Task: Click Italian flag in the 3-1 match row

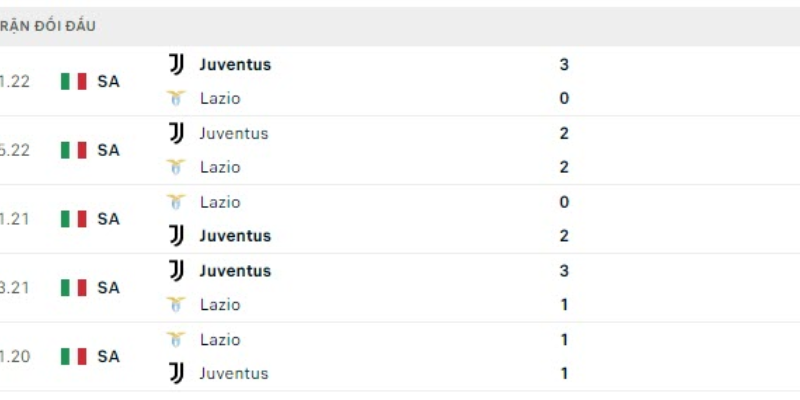Action: tap(73, 288)
